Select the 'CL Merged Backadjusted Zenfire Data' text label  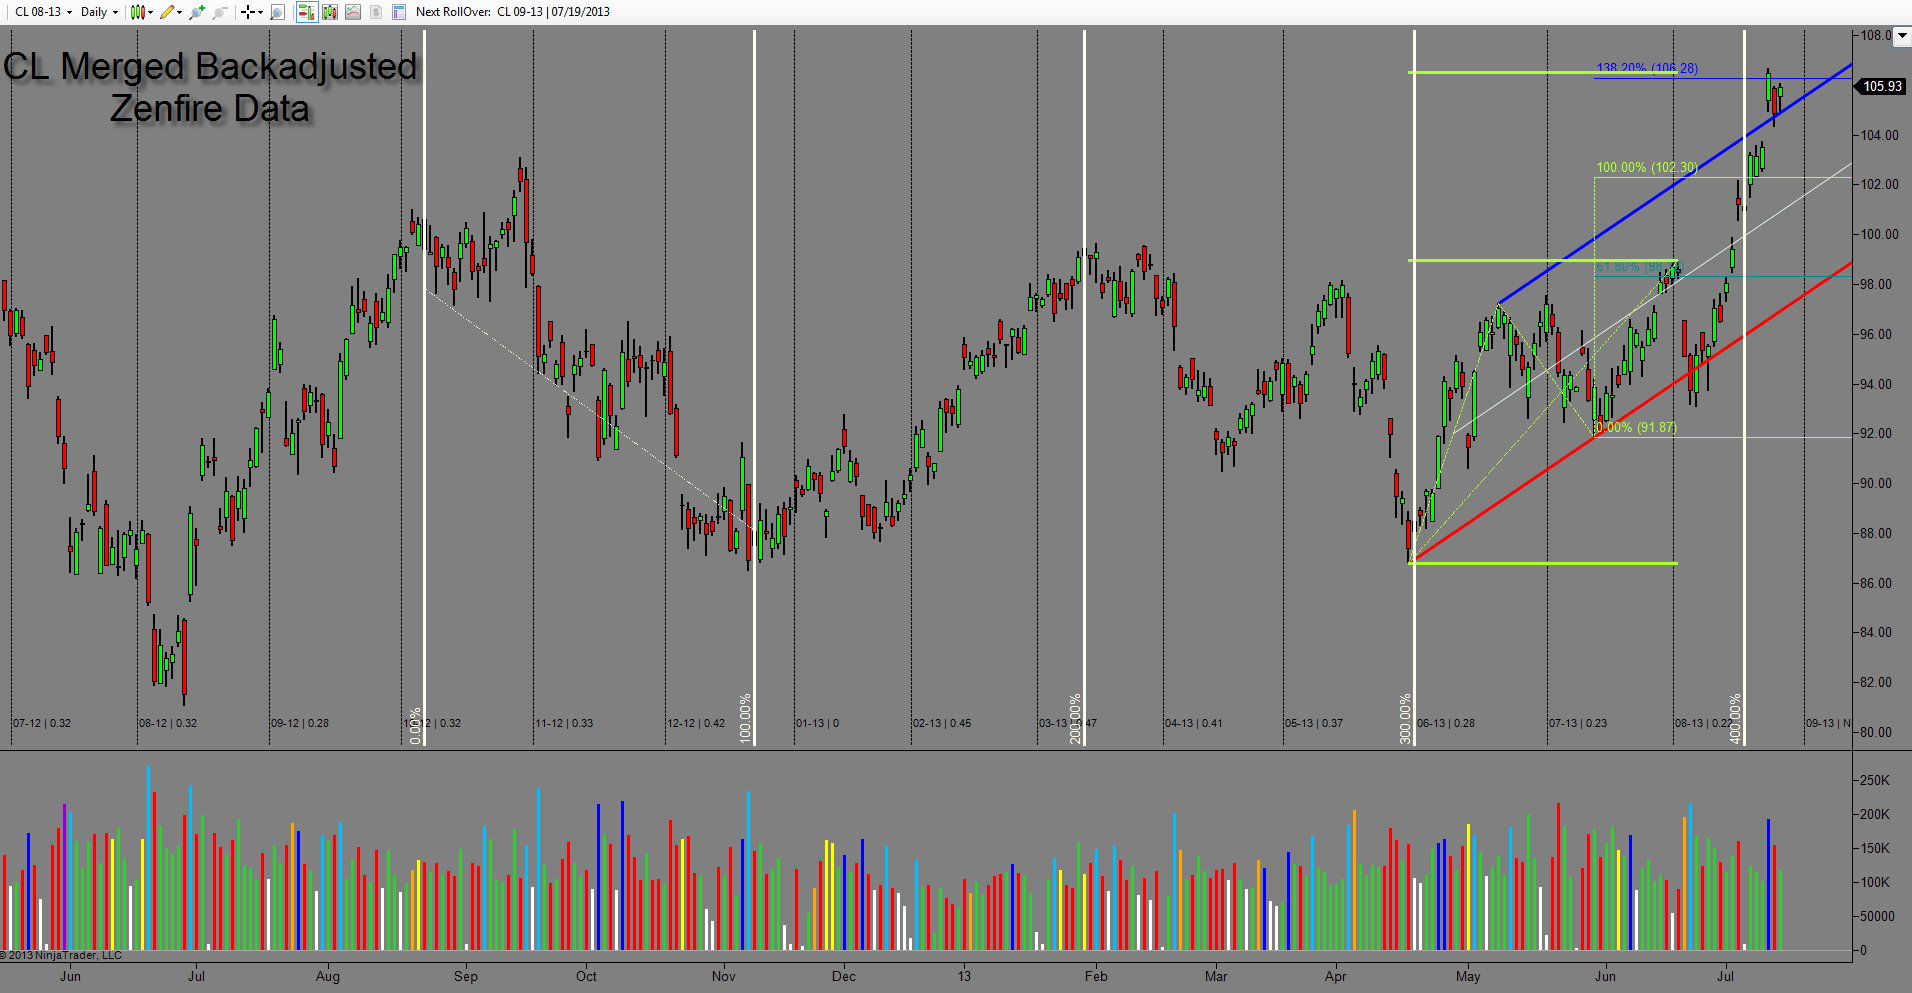[210, 87]
